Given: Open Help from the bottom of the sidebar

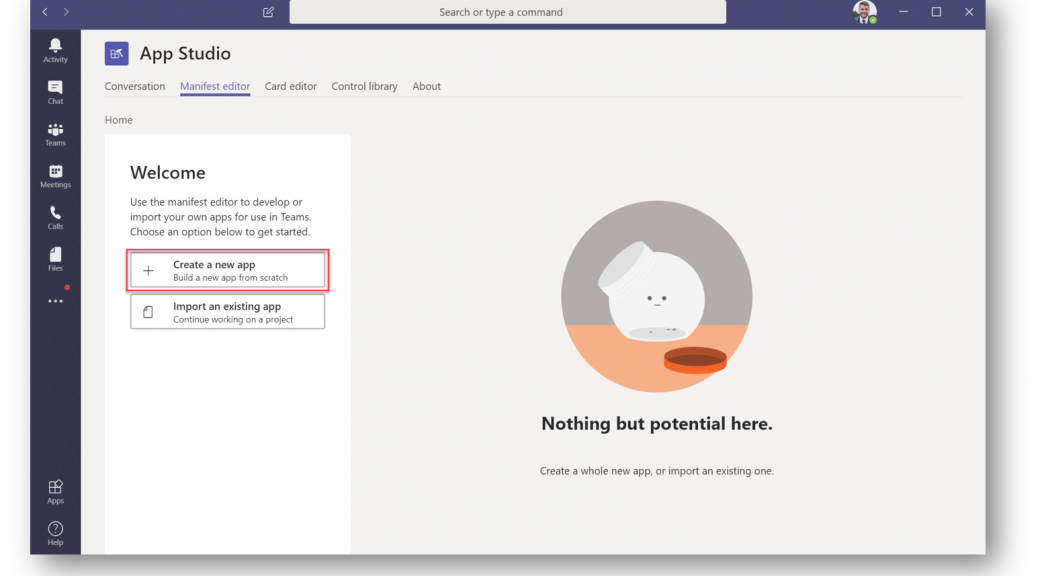Looking at the screenshot, I should [56, 534].
